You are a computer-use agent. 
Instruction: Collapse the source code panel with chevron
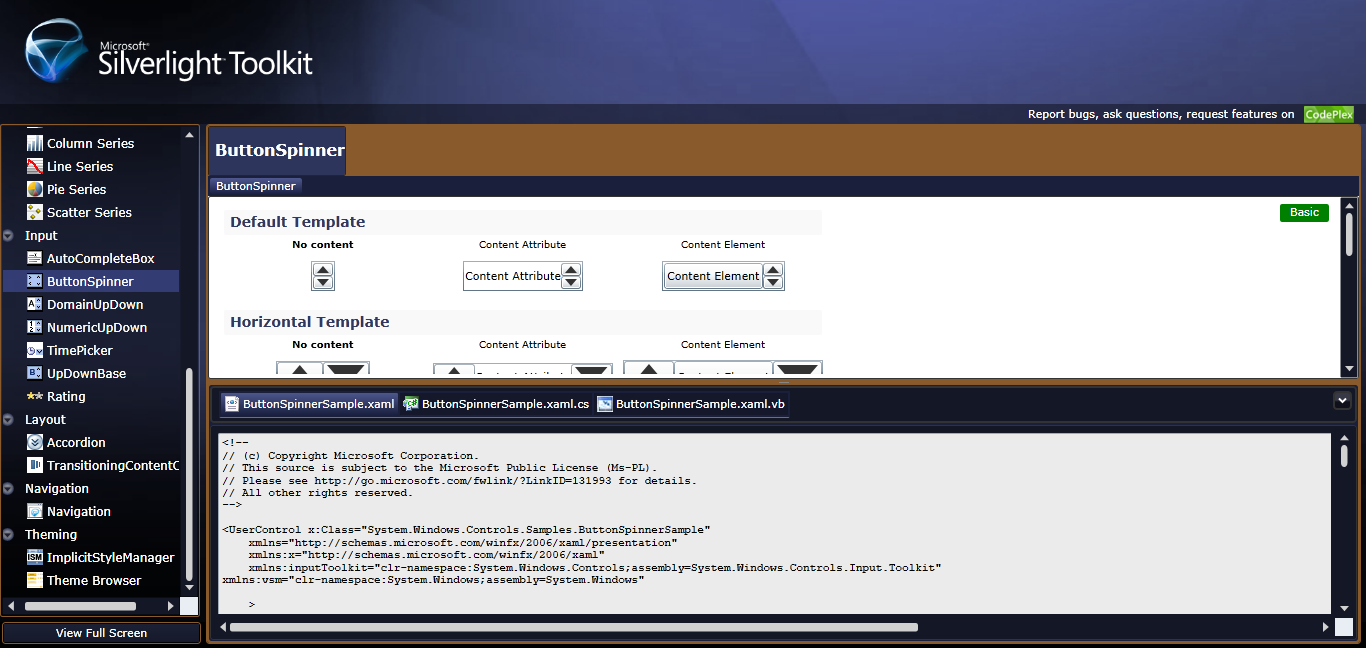1342,401
